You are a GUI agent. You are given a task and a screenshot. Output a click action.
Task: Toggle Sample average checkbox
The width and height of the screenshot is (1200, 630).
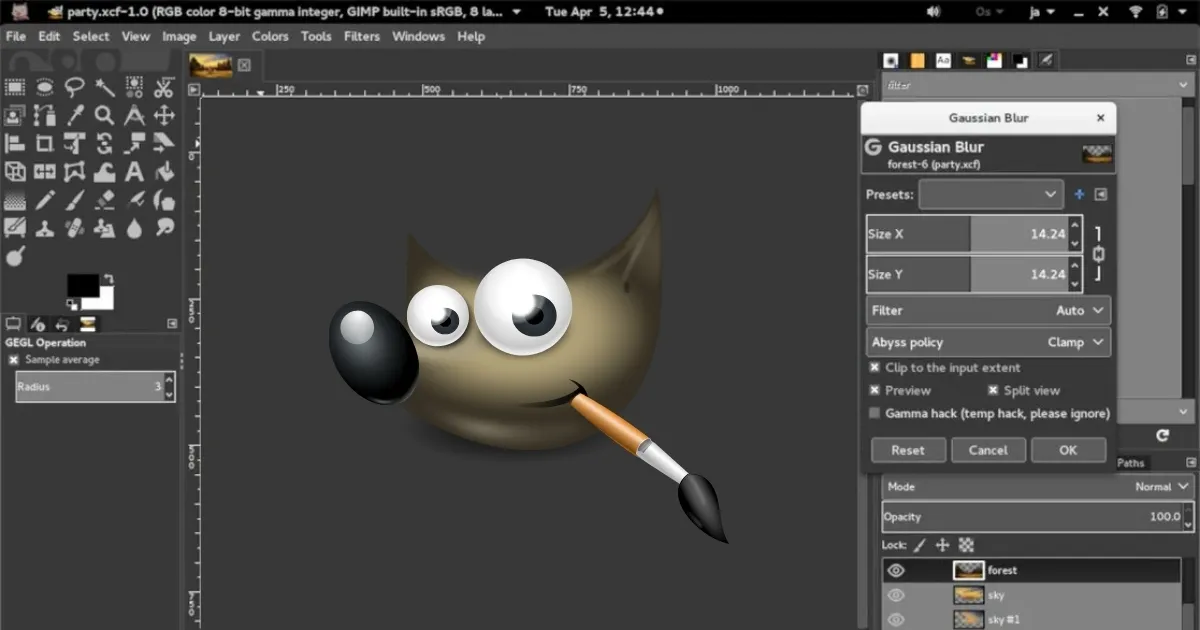pyautogui.click(x=14, y=360)
